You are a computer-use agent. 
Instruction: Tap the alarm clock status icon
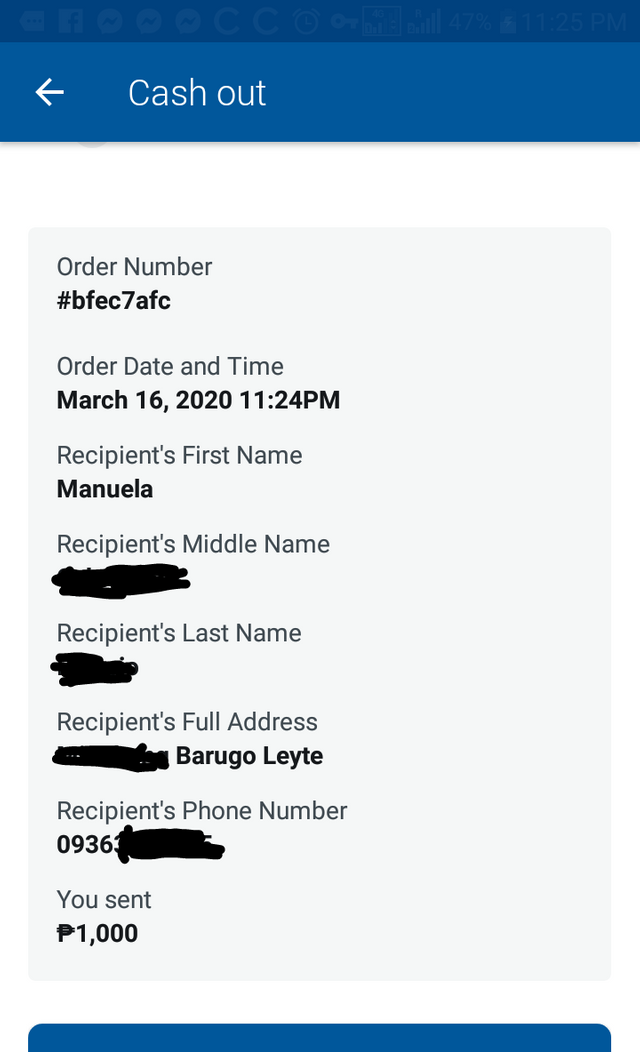(308, 21)
